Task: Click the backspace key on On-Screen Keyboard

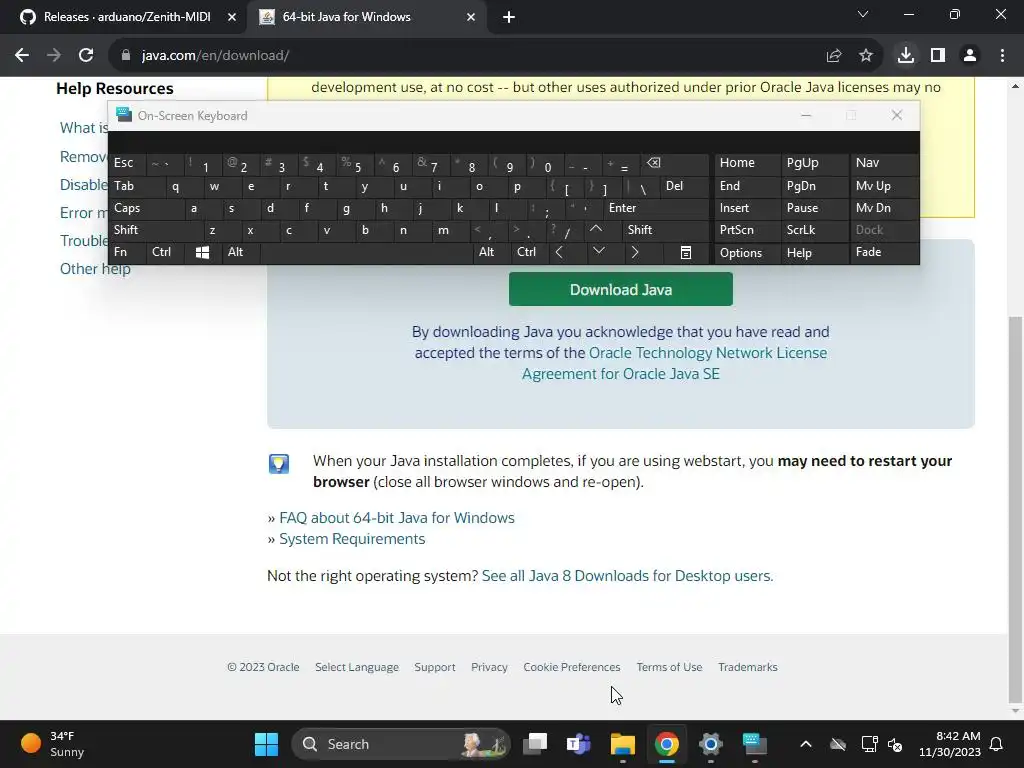Action: coord(673,163)
